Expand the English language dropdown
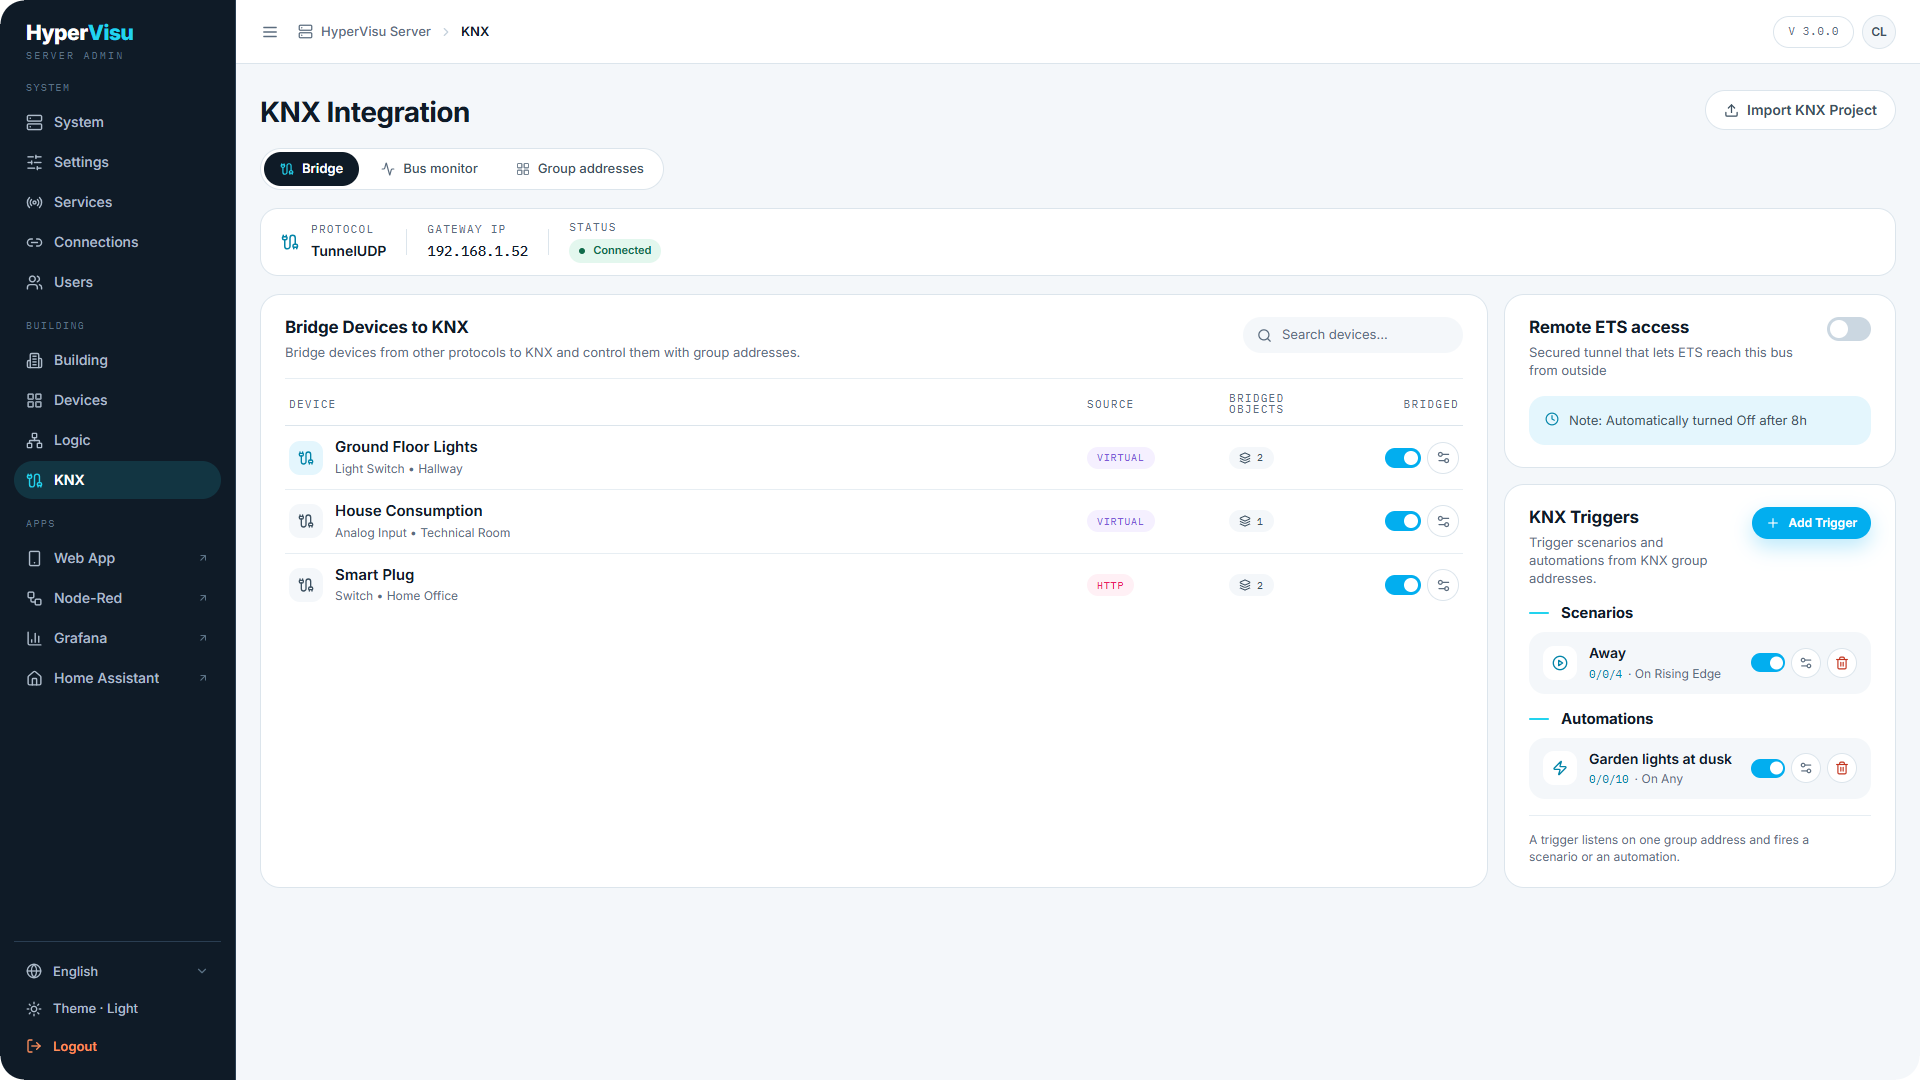Viewport: 1920px width, 1080px height. pos(118,971)
